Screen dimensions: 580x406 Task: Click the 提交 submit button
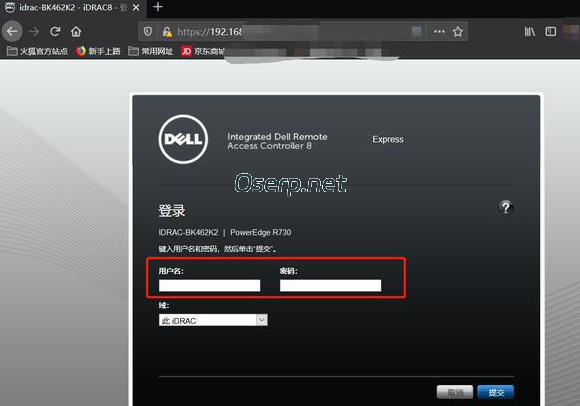(x=496, y=392)
